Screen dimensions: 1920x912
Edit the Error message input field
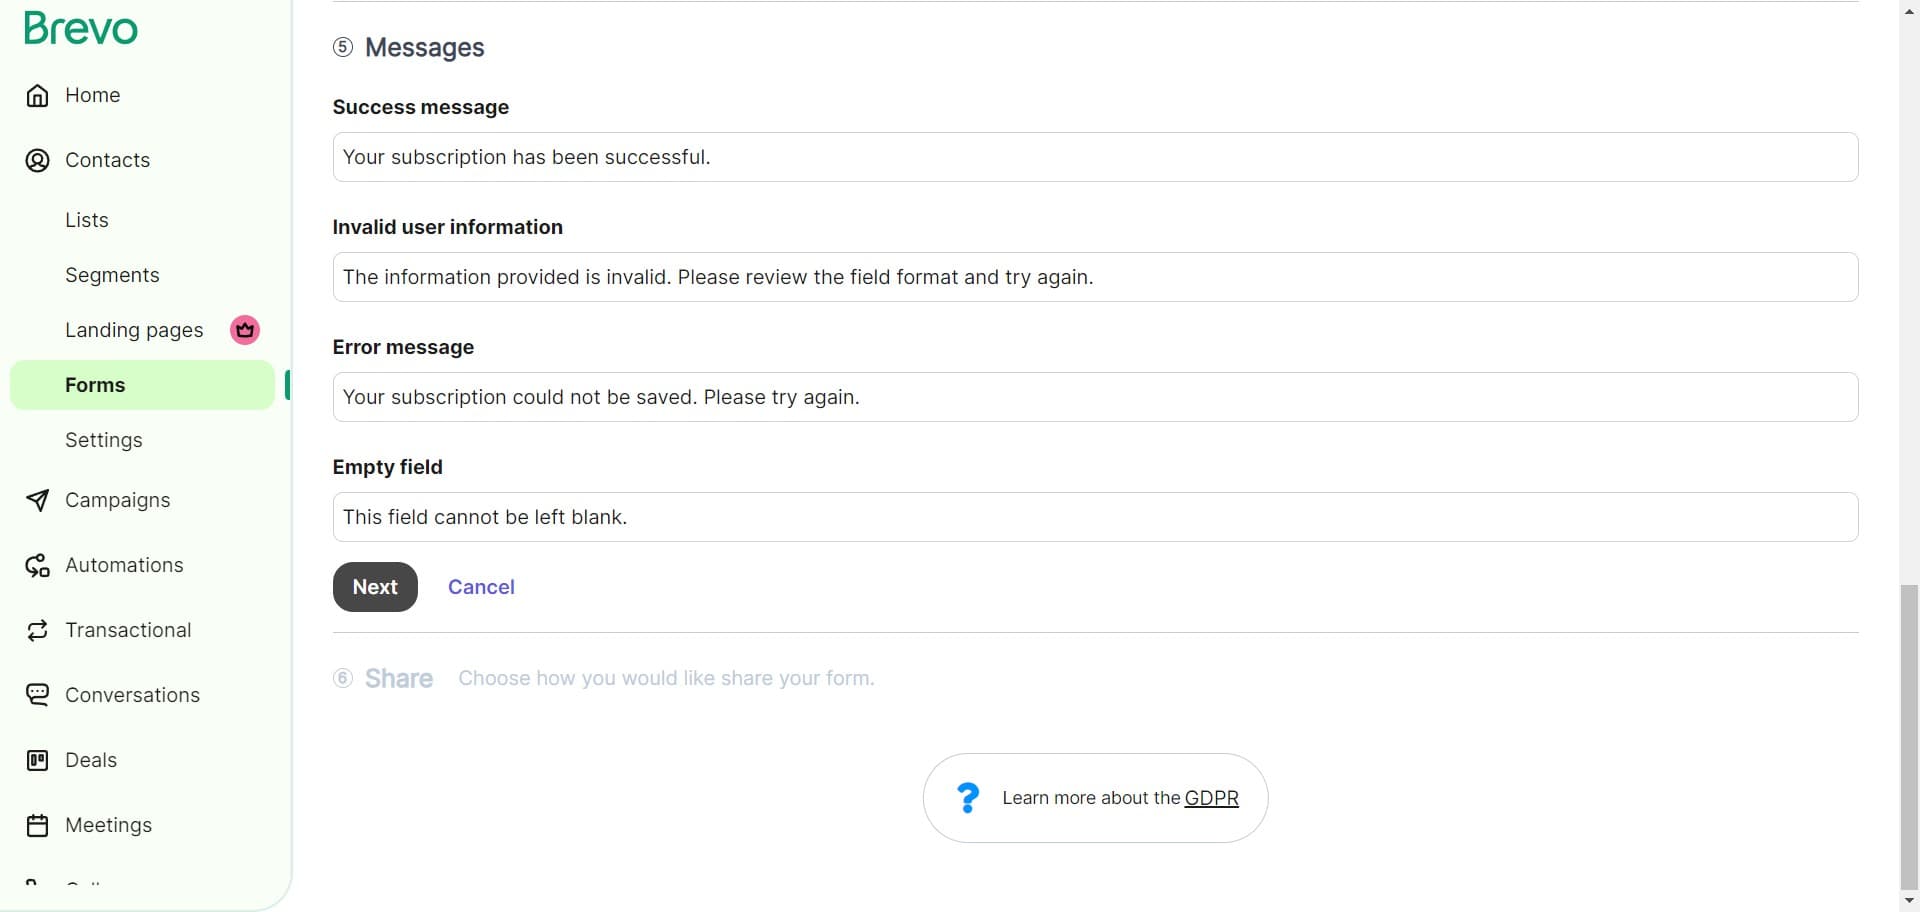1094,396
